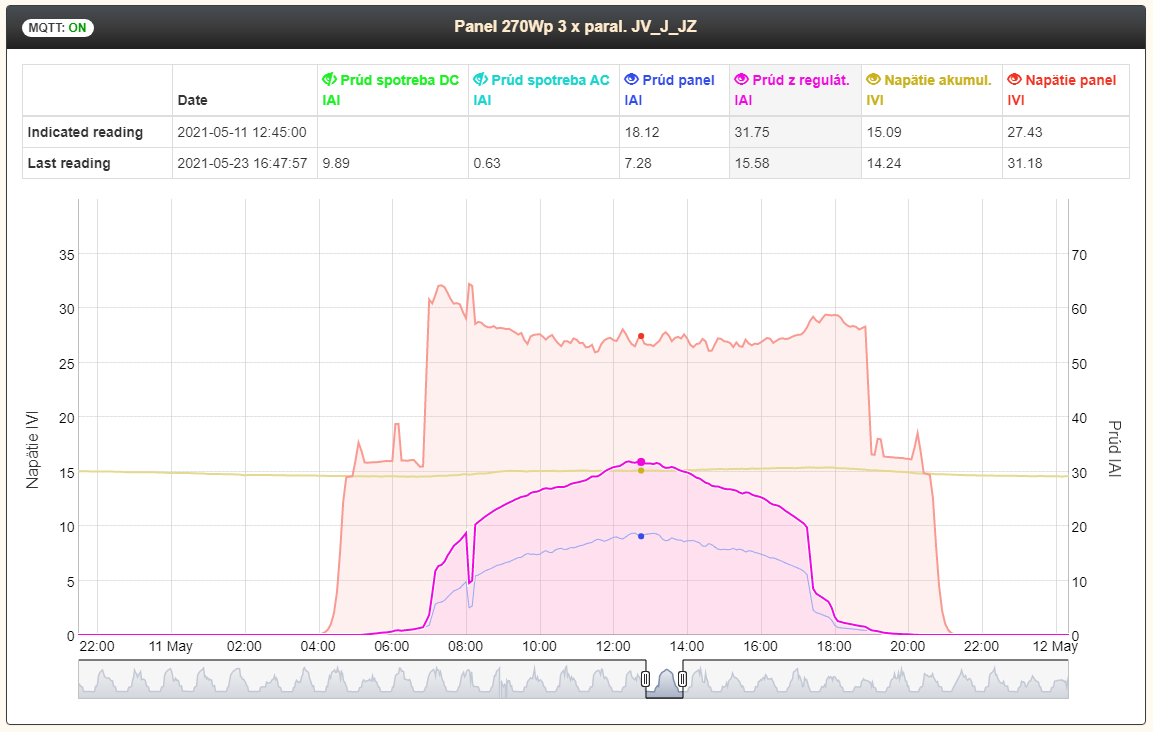Viewport: 1153px width, 732px height.
Task: Click the indicated value '18.12'
Action: coord(642,132)
